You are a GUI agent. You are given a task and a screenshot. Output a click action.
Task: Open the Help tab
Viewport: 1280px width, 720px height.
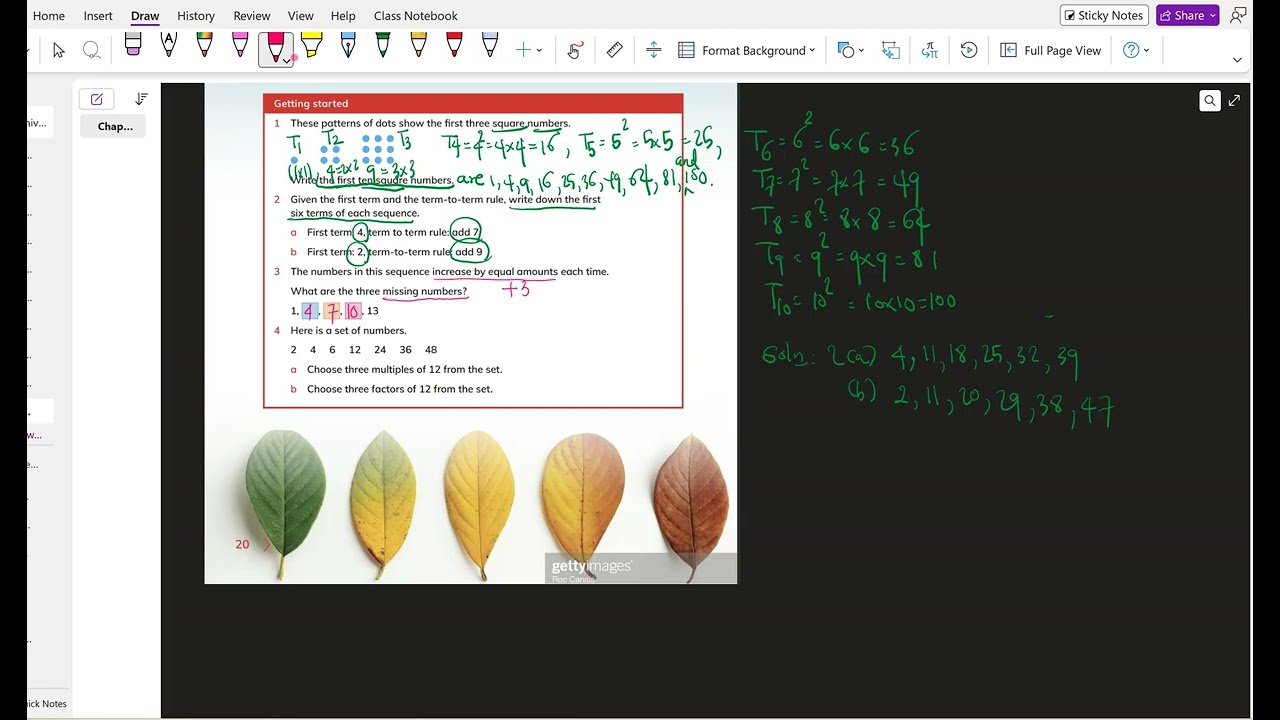(343, 16)
